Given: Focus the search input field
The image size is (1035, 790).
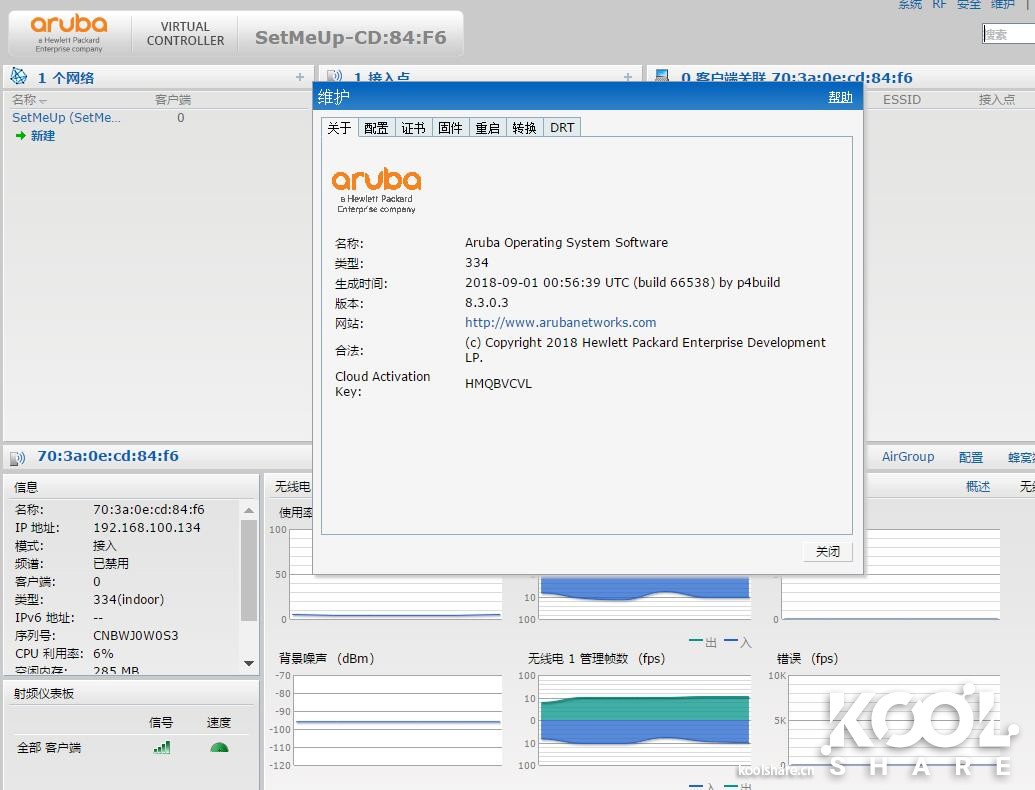Looking at the screenshot, I should coord(1009,34).
